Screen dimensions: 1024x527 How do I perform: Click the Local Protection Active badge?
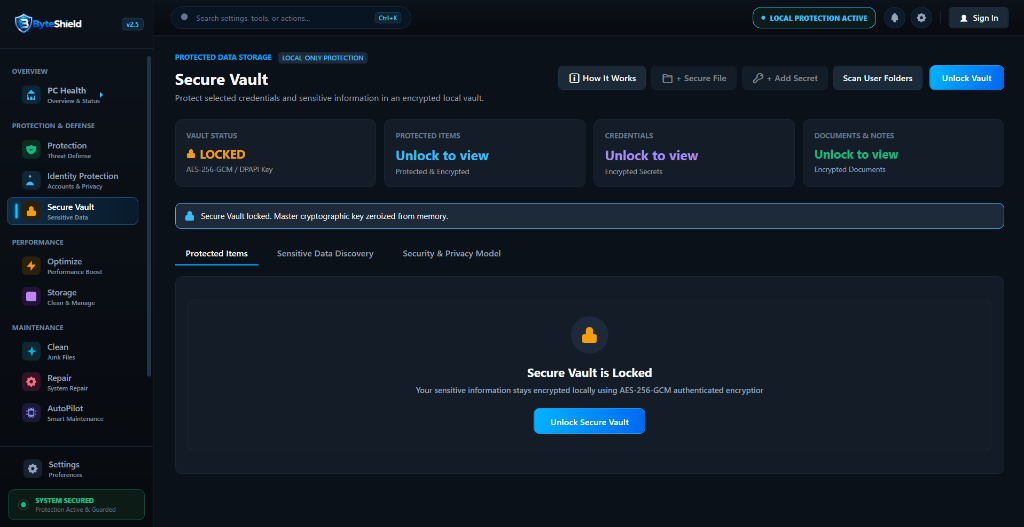[814, 18]
